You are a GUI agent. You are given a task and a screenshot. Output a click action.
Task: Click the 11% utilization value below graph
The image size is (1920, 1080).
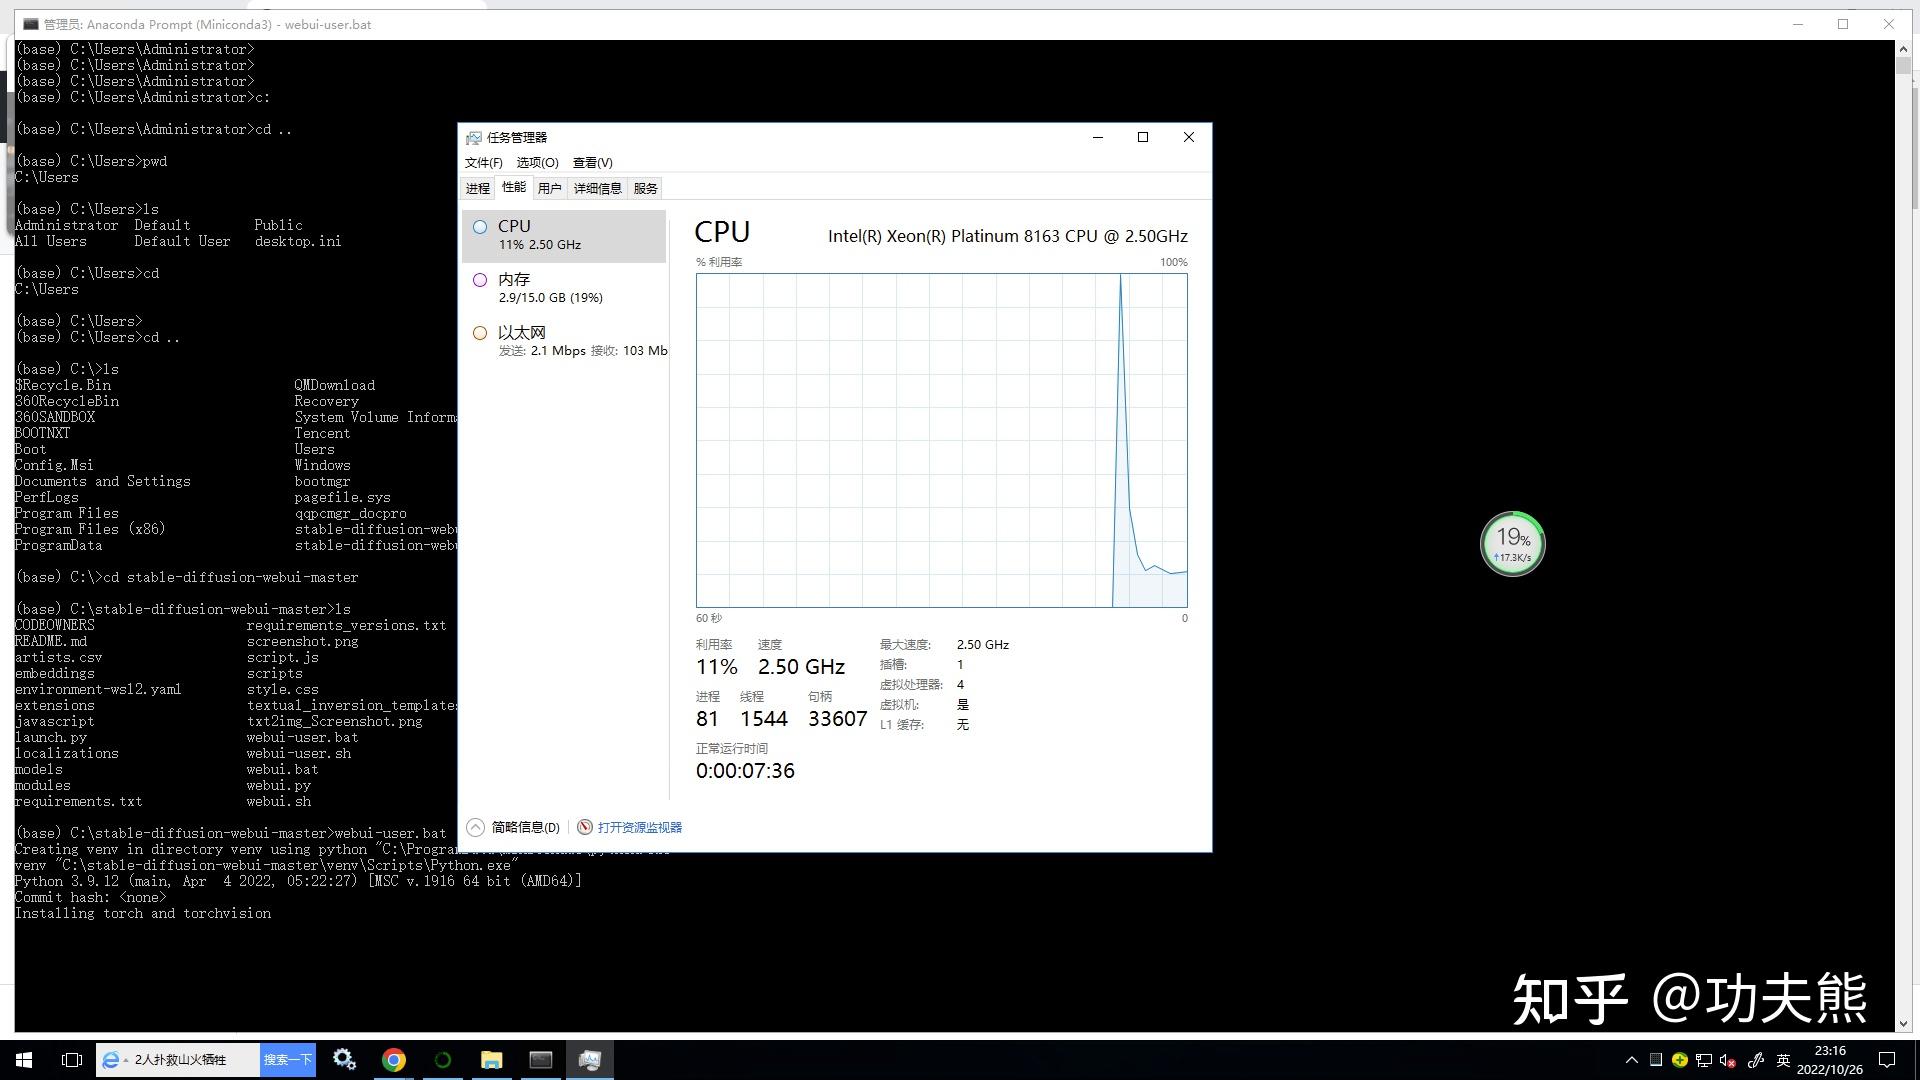(717, 667)
